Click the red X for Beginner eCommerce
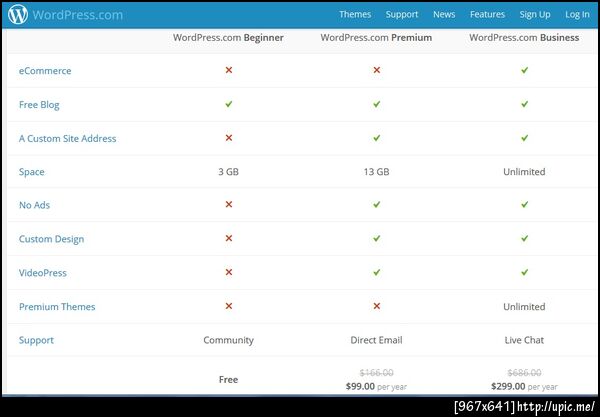Image resolution: width=600 pixels, height=417 pixels. click(229, 70)
